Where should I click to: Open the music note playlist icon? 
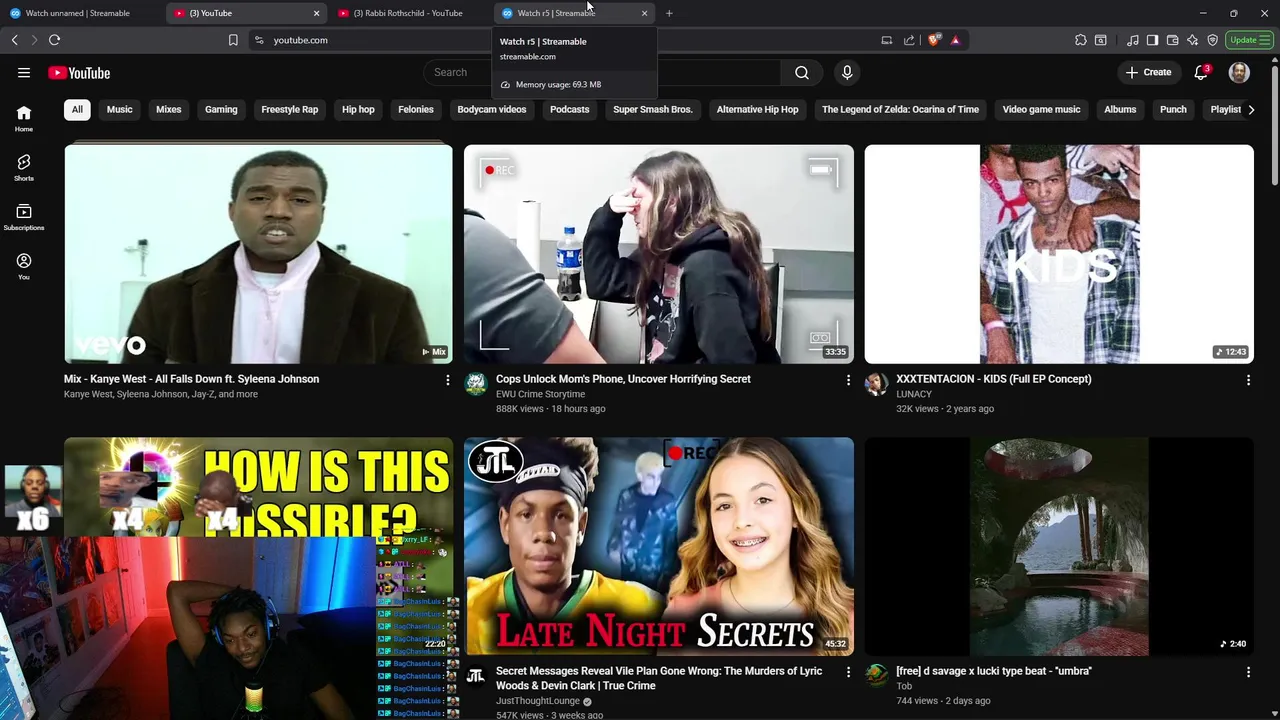coord(1132,40)
